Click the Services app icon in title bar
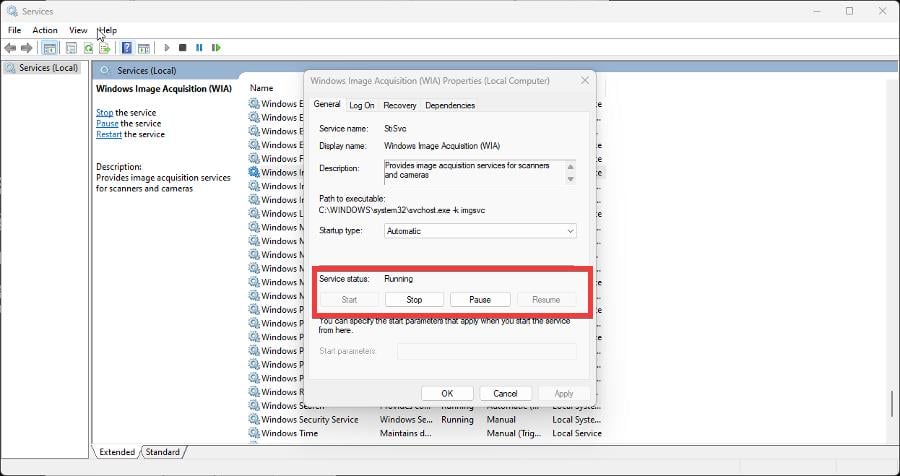Viewport: 900px width, 476px height. [12, 11]
